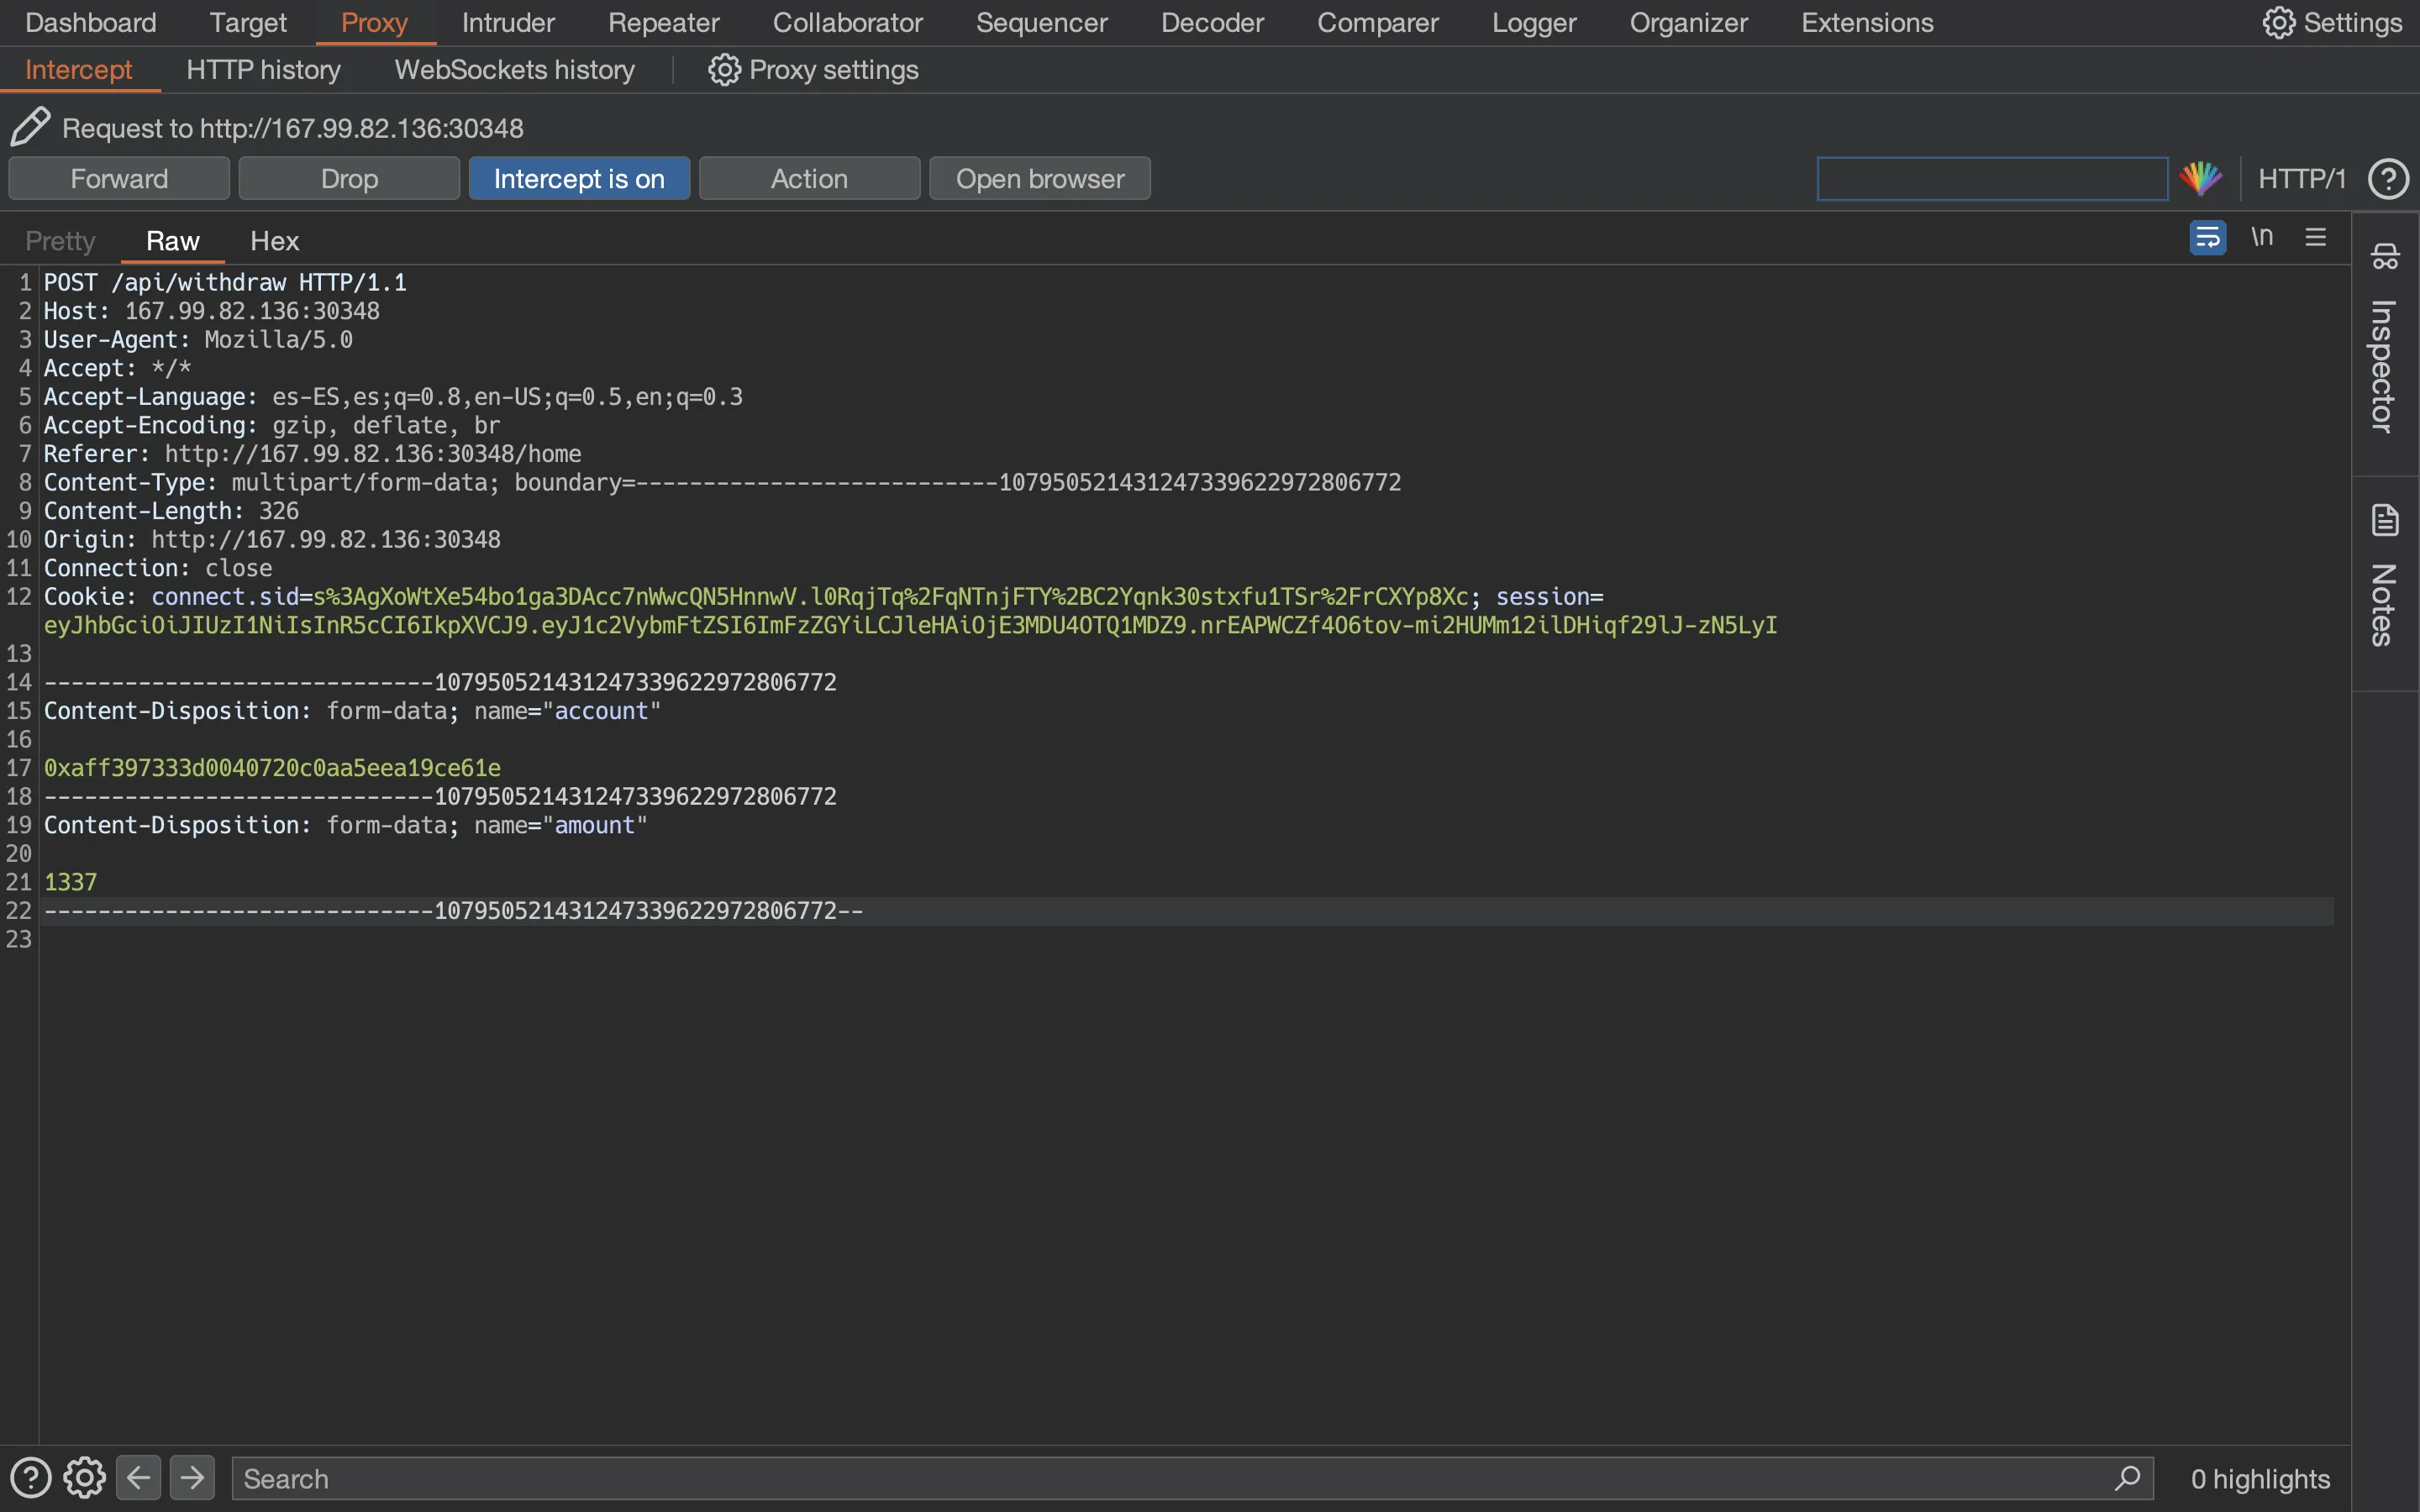Toggle Intercept is on button

(x=578, y=178)
